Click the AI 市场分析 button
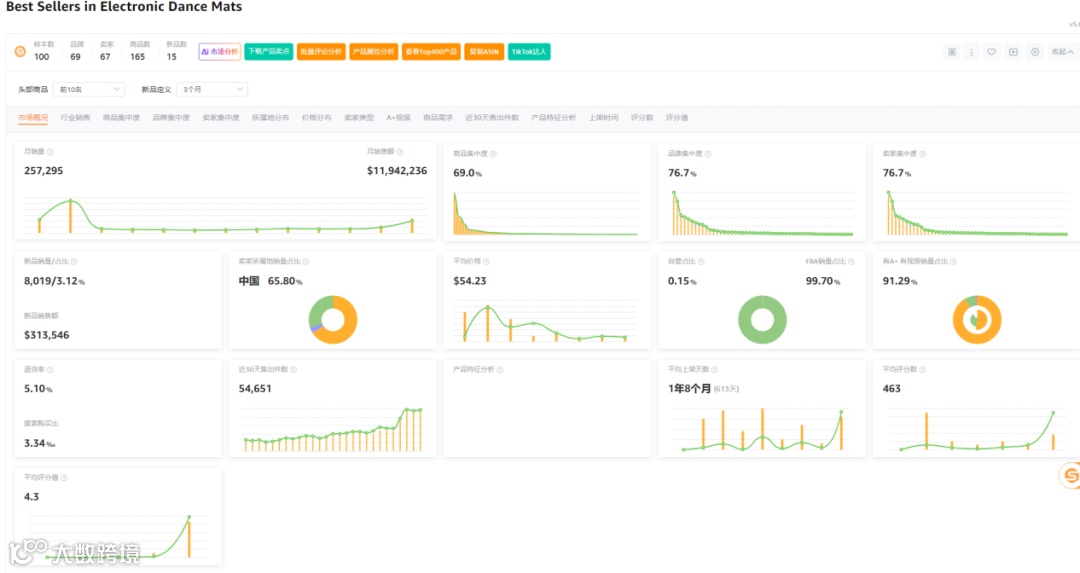 [x=220, y=52]
